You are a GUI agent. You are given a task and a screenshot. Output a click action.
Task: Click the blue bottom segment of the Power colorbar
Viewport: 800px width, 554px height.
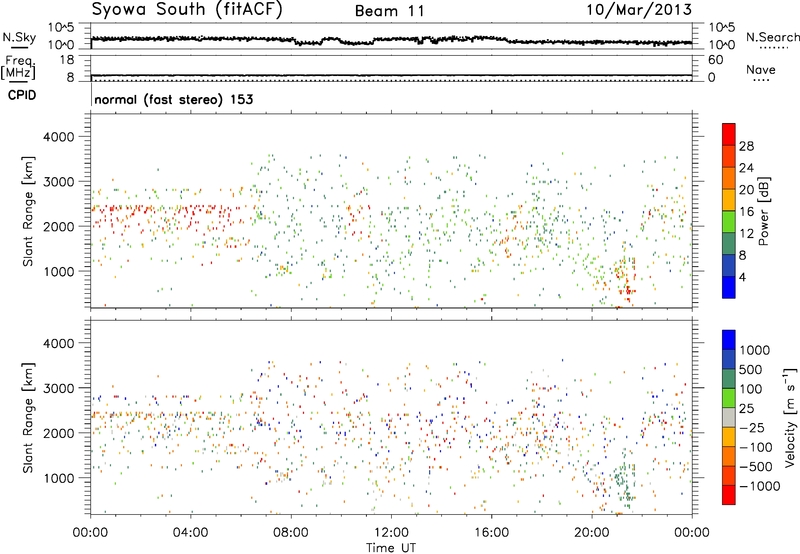click(729, 287)
